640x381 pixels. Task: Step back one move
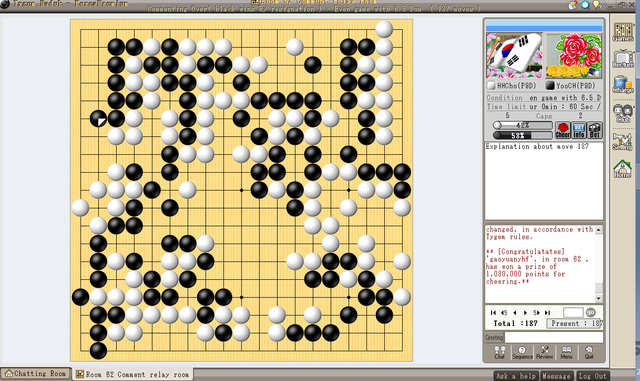[x=515, y=312]
